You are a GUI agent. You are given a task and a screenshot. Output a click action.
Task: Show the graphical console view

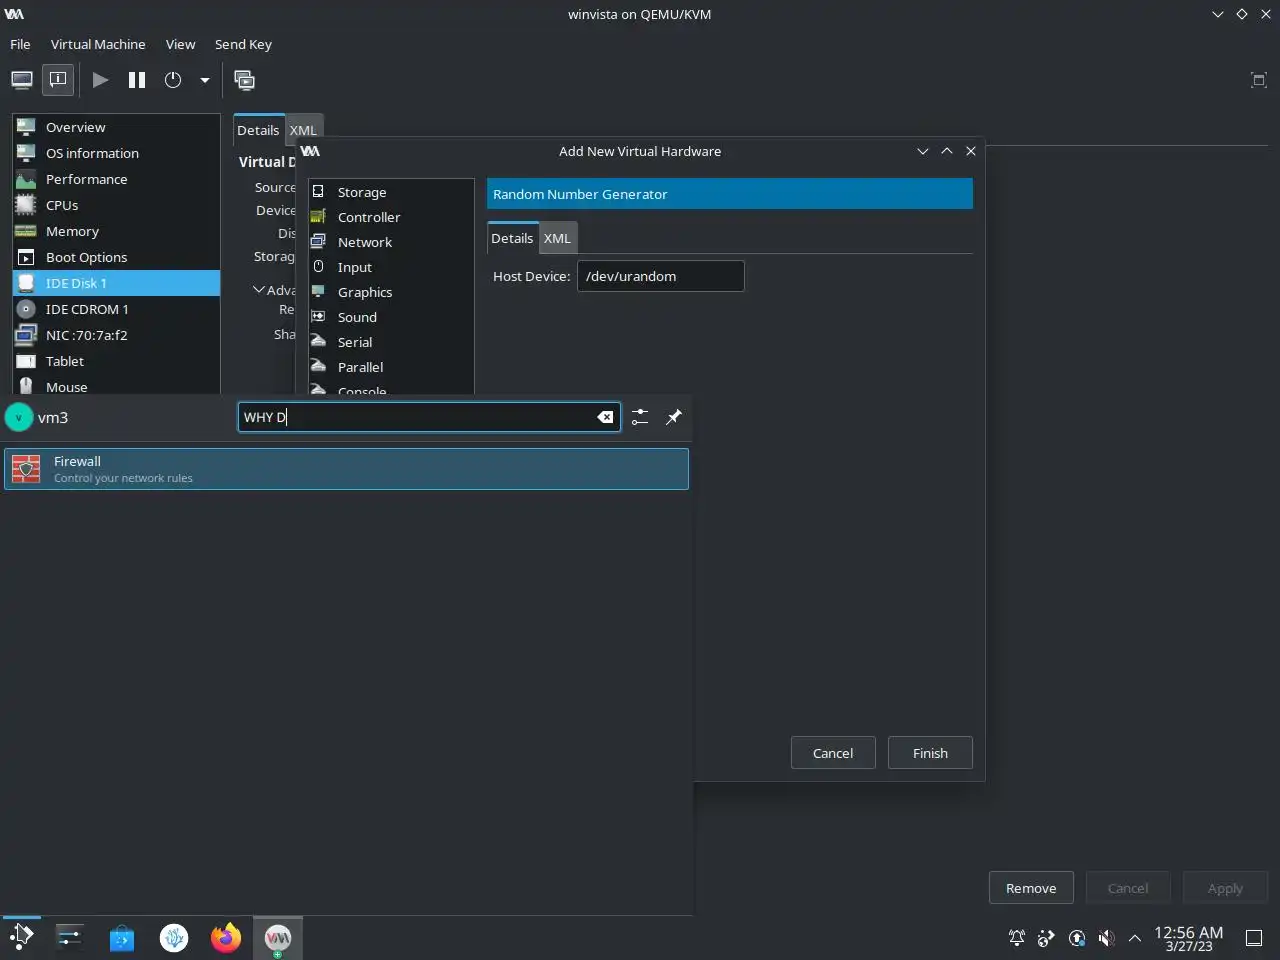(x=22, y=80)
